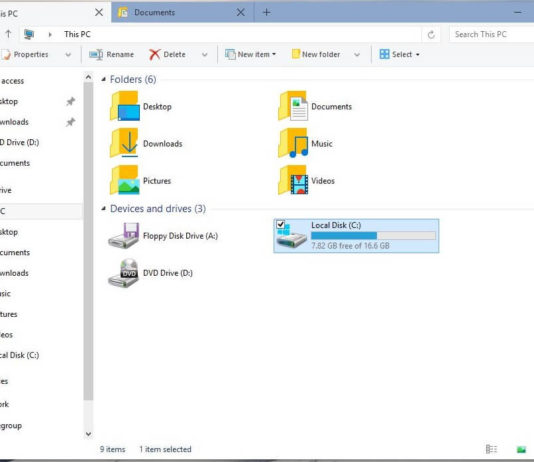The width and height of the screenshot is (534, 462).
Task: Collapse the Devices and drives (3) group
Action: (104, 208)
